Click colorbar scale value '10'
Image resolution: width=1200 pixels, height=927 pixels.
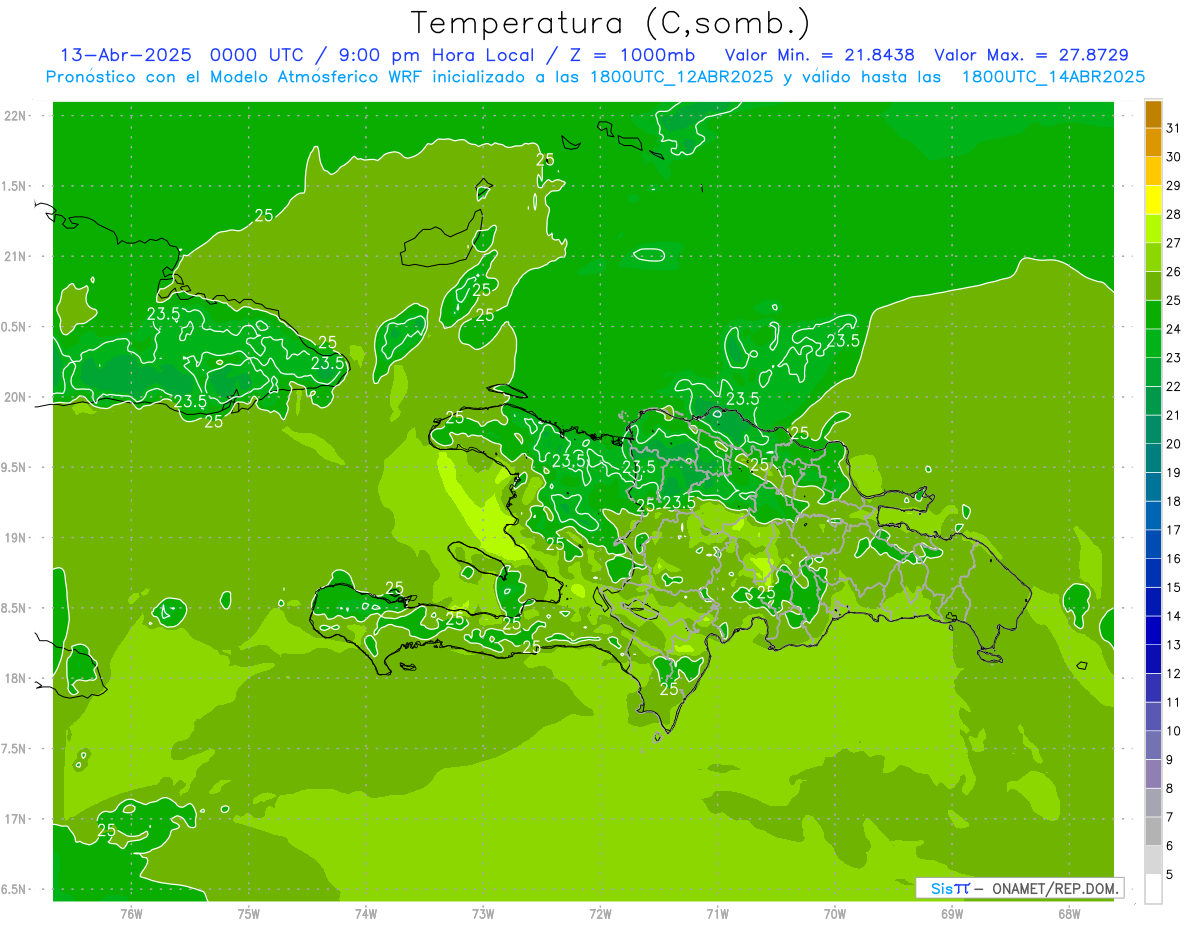click(x=1174, y=731)
